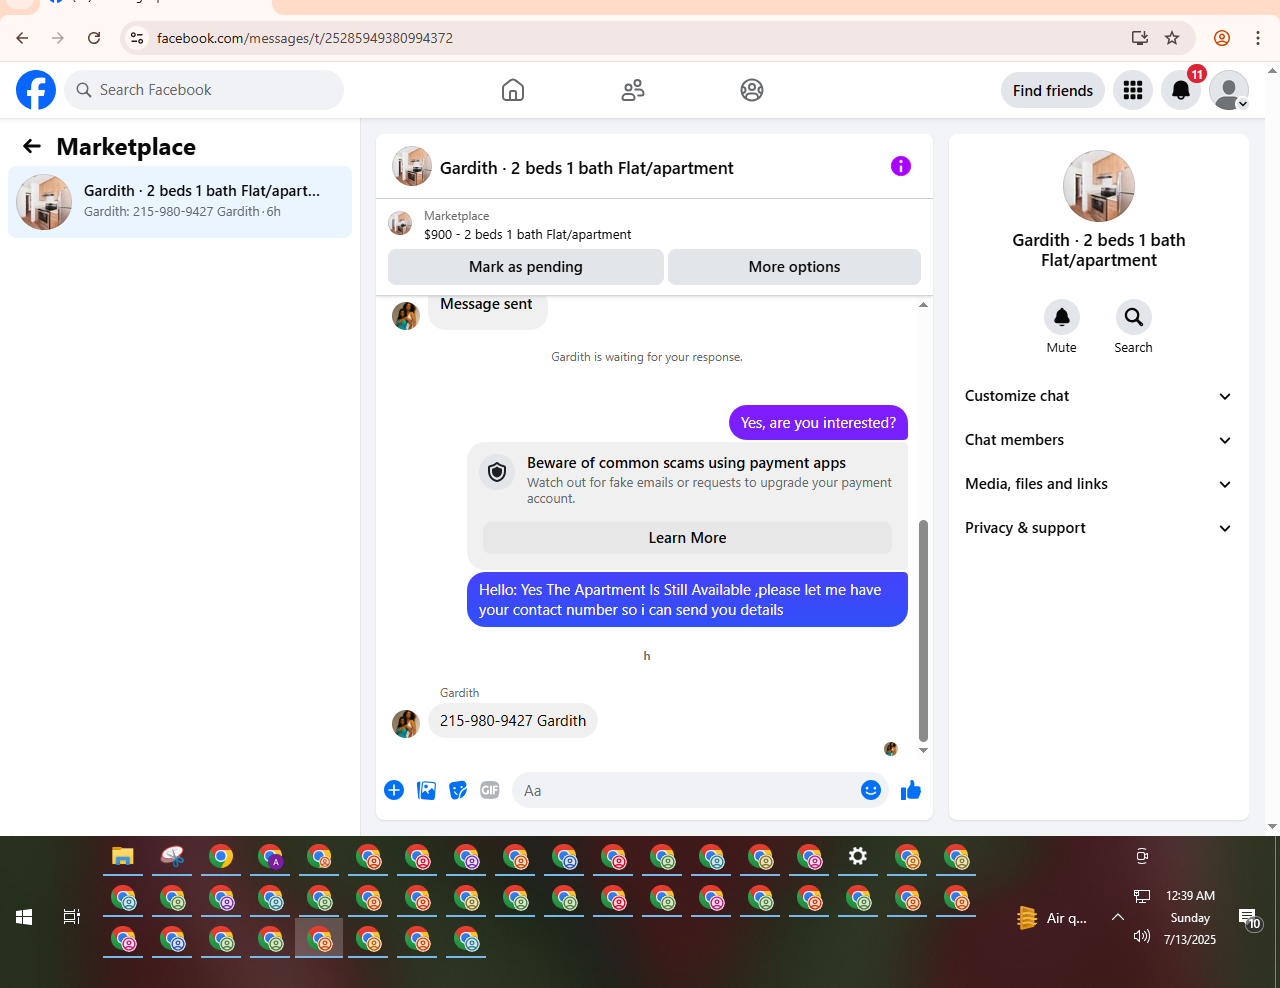Show hidden system tray icons

click(1118, 917)
